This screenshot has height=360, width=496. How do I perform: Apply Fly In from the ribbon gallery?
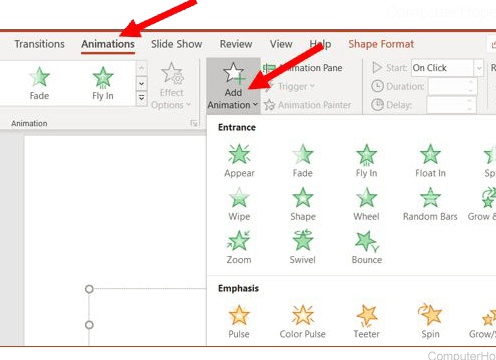coord(103,83)
